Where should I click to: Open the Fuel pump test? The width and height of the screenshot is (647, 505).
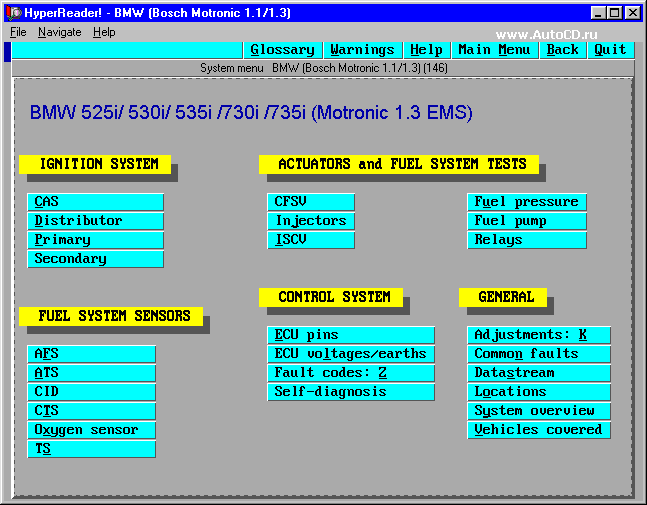527,221
